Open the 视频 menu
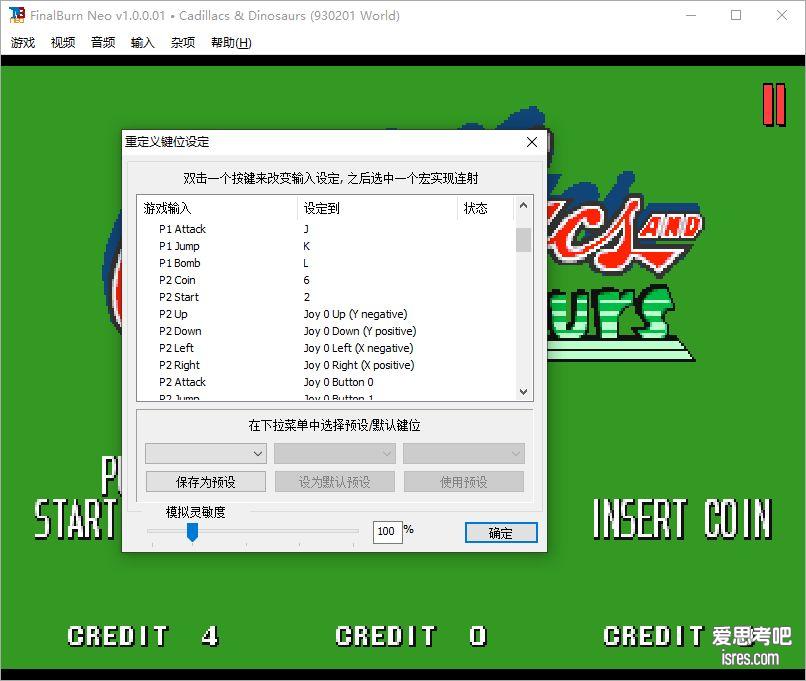The width and height of the screenshot is (806, 681). pyautogui.click(x=63, y=43)
